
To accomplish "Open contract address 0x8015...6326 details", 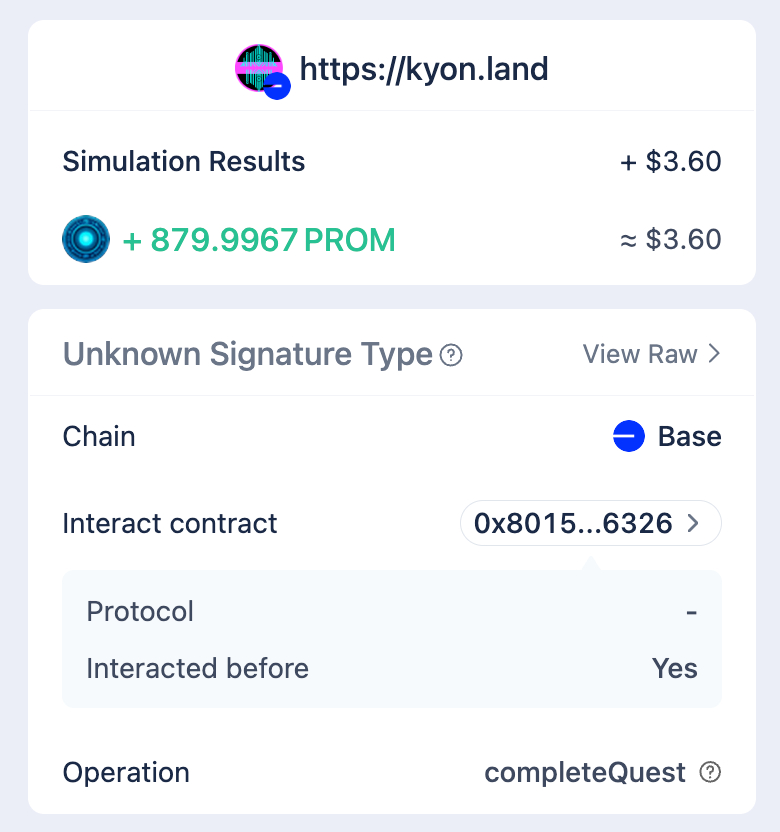I will click(573, 523).
